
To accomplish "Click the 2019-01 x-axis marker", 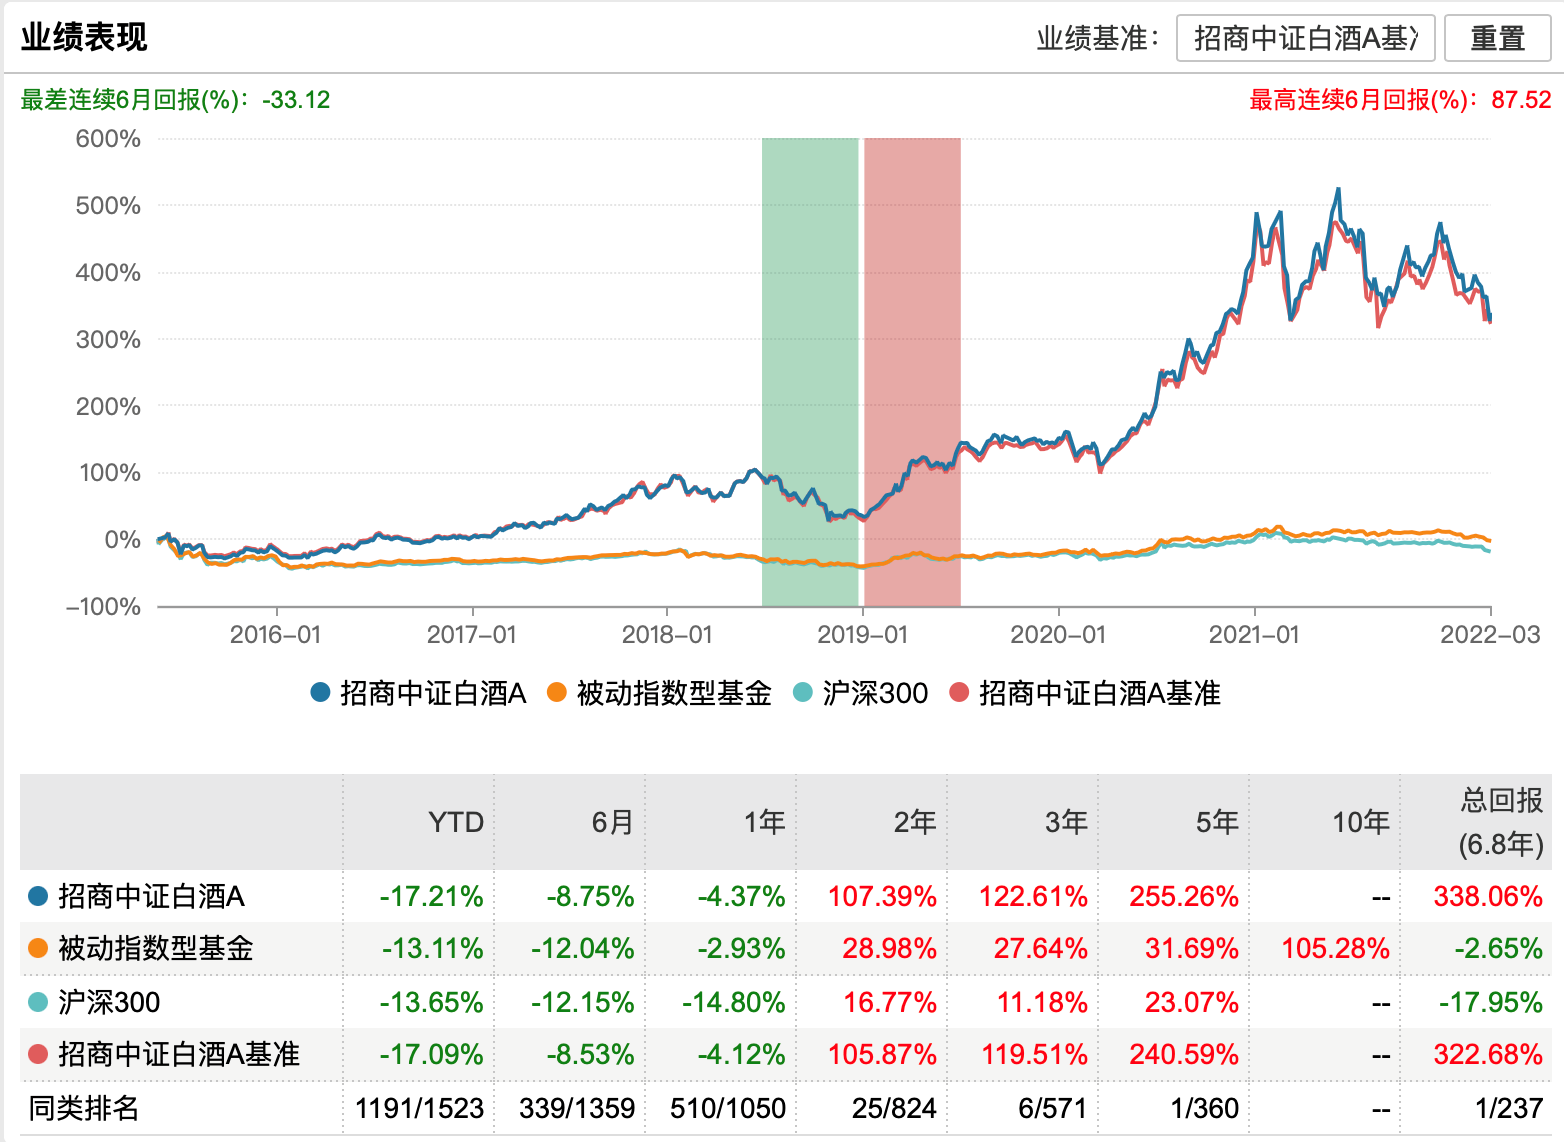I will [862, 634].
